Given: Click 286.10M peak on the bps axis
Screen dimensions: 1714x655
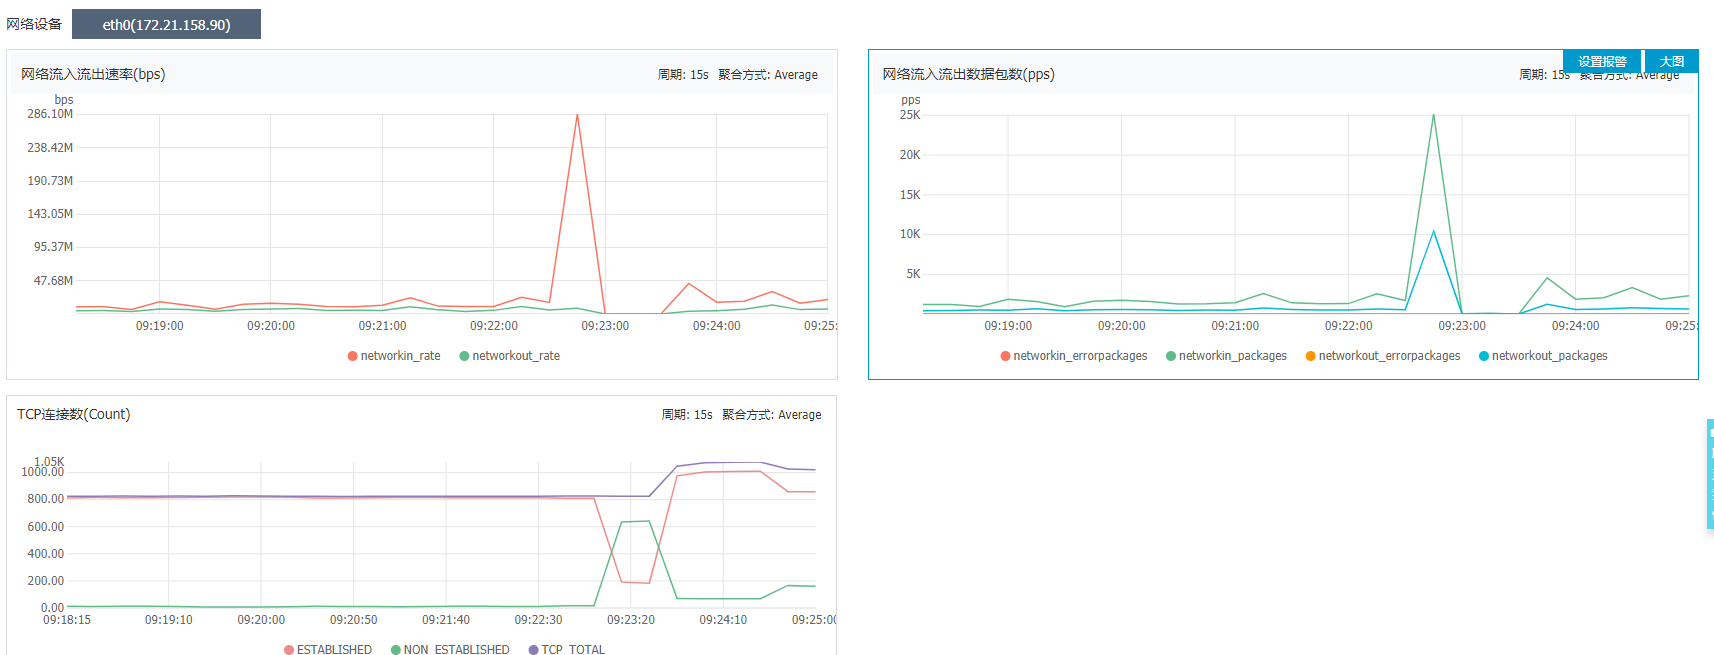Looking at the screenshot, I should 50,114.
